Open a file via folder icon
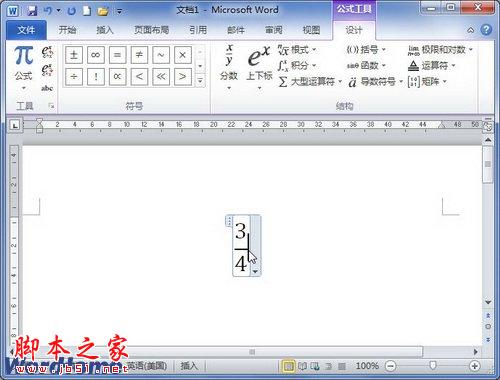This screenshot has width=500, height=380. coord(103,12)
